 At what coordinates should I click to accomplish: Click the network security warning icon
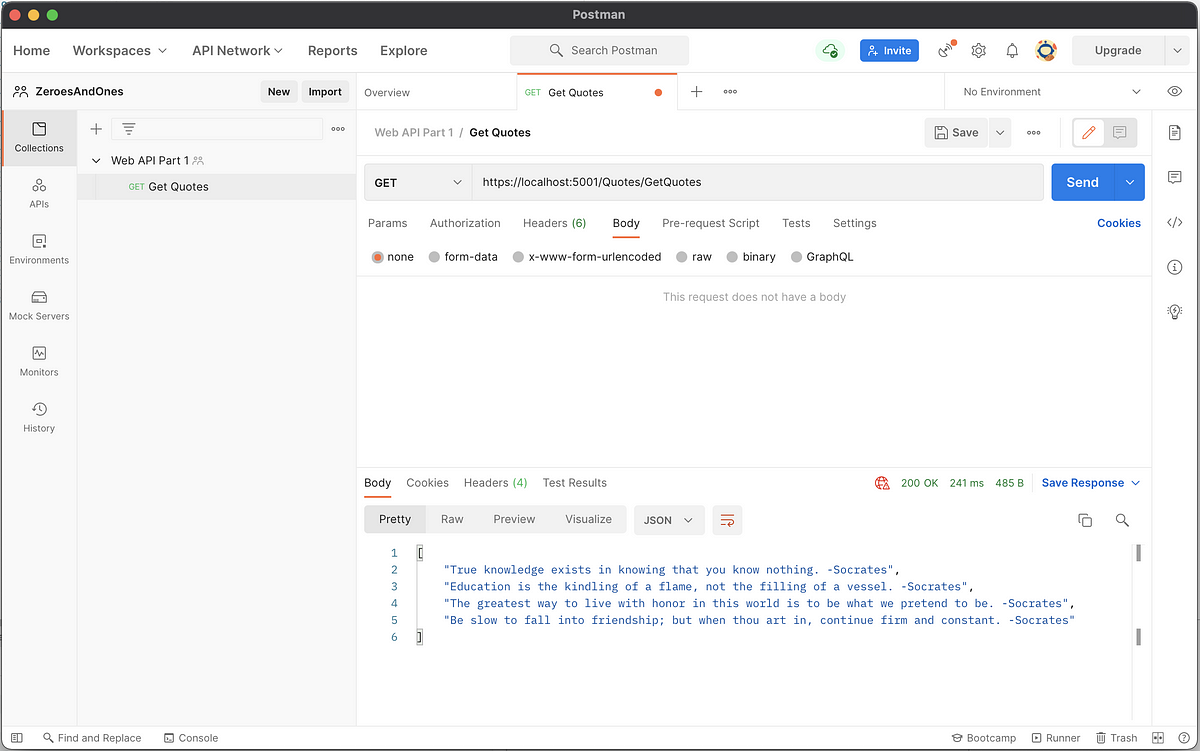(882, 483)
